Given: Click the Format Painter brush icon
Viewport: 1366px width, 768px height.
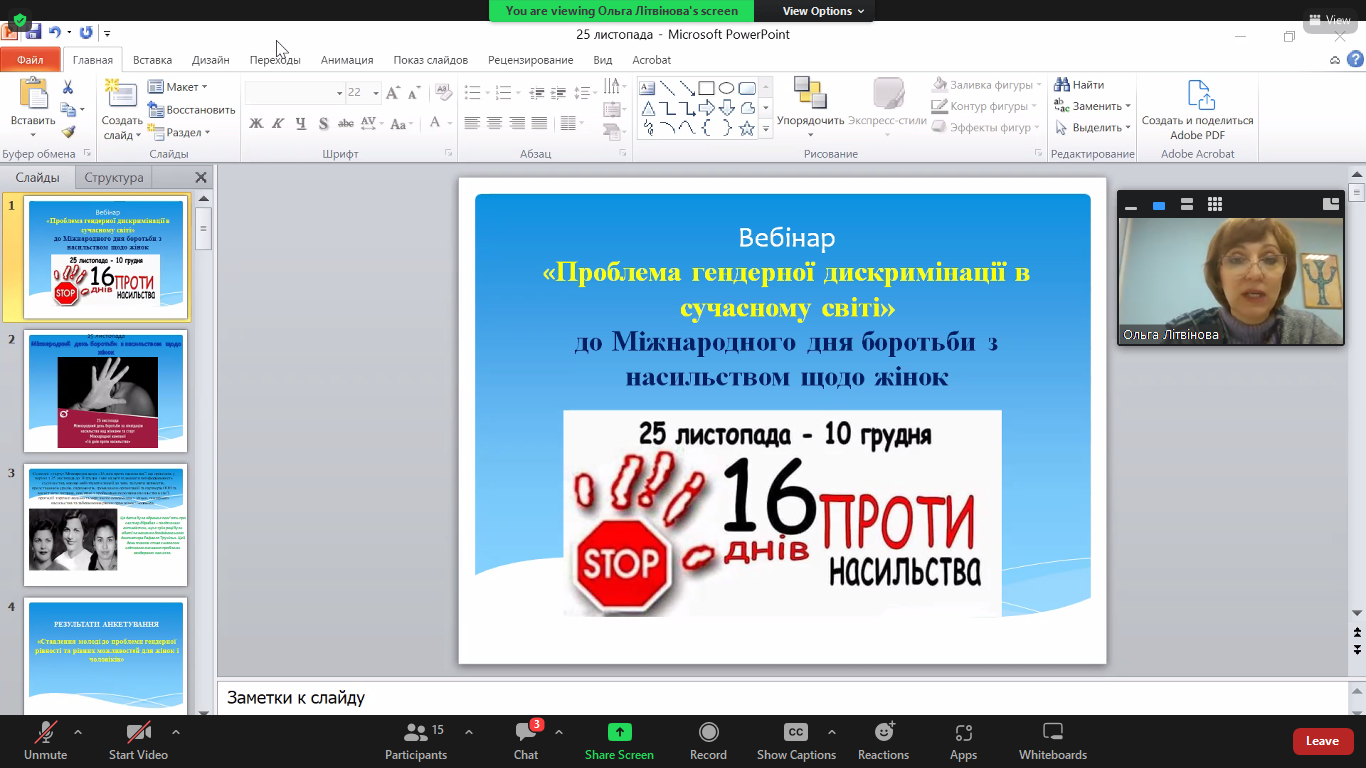Looking at the screenshot, I should (x=68, y=132).
